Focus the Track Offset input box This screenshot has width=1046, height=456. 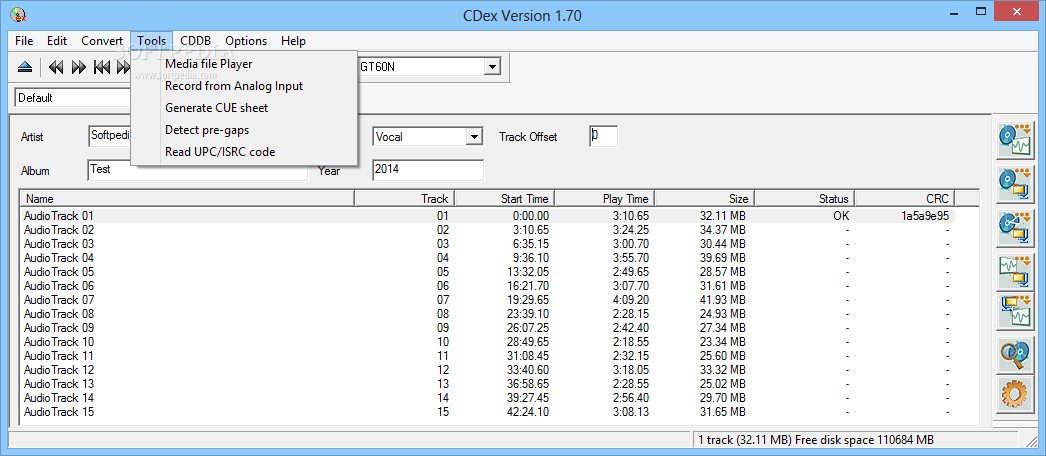(603, 136)
